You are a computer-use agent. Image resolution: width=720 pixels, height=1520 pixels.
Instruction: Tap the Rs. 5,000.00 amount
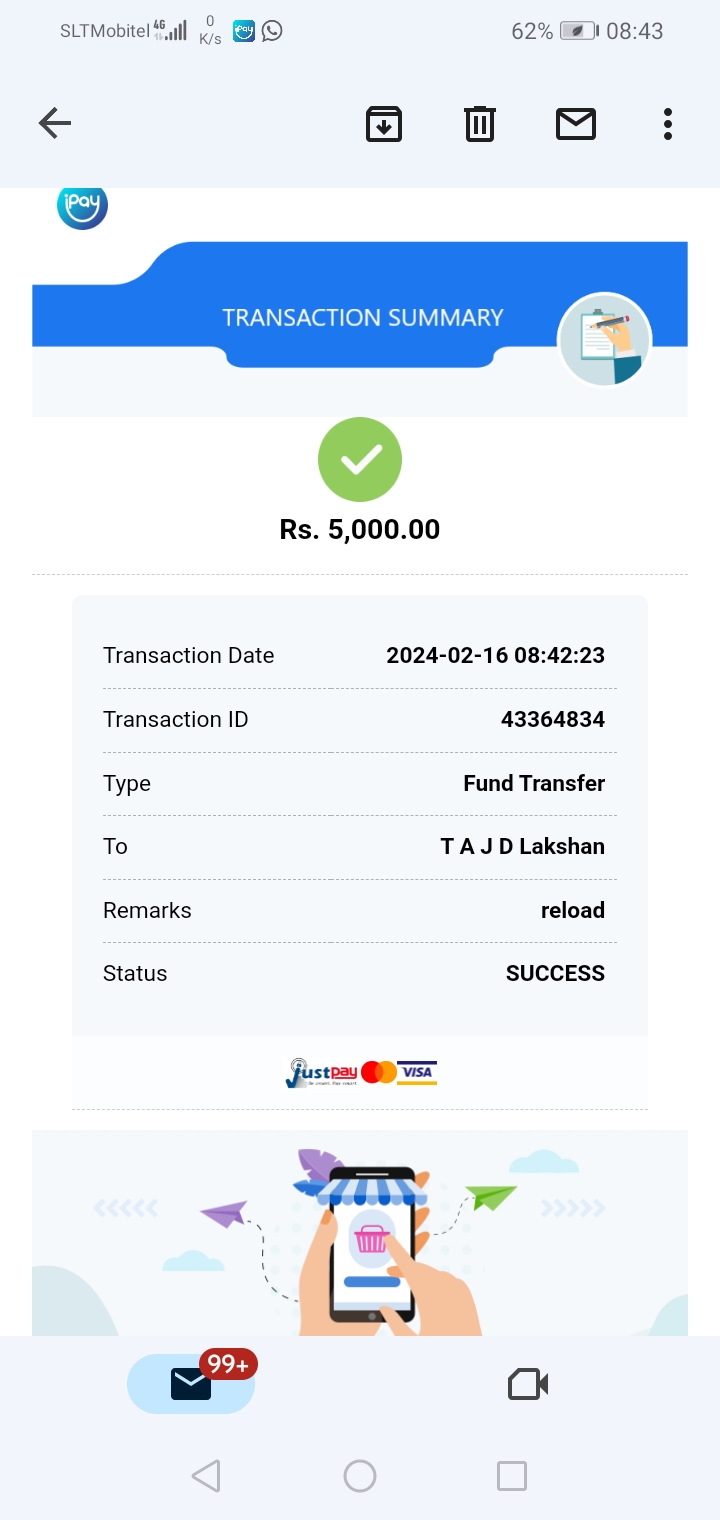point(360,529)
